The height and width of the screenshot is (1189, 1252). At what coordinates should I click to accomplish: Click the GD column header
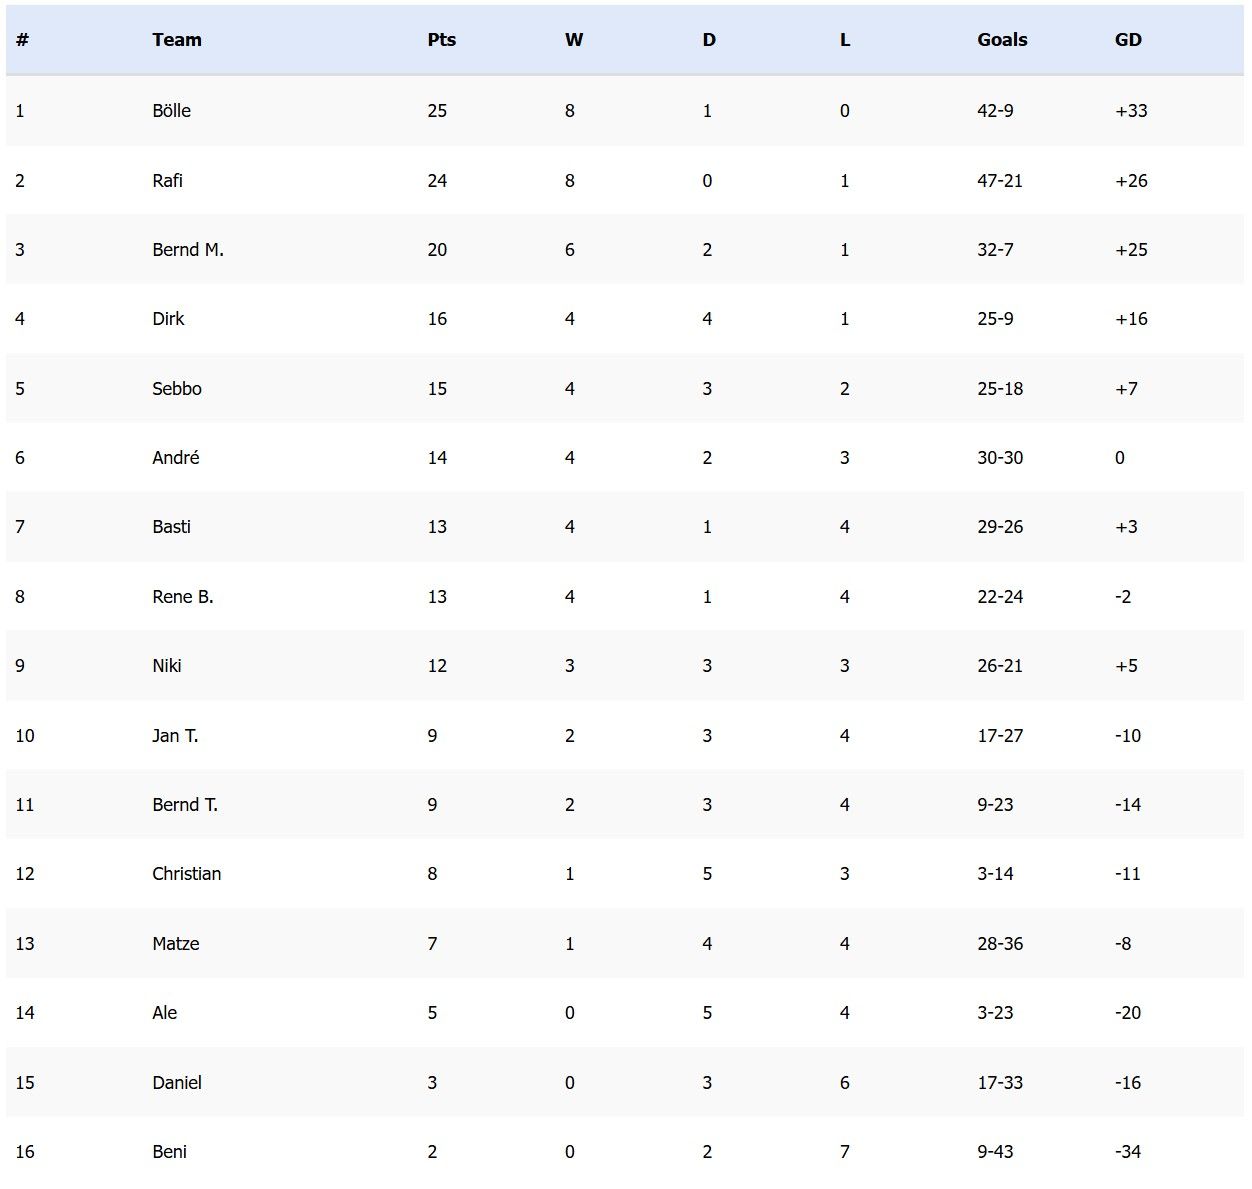pos(1128,40)
